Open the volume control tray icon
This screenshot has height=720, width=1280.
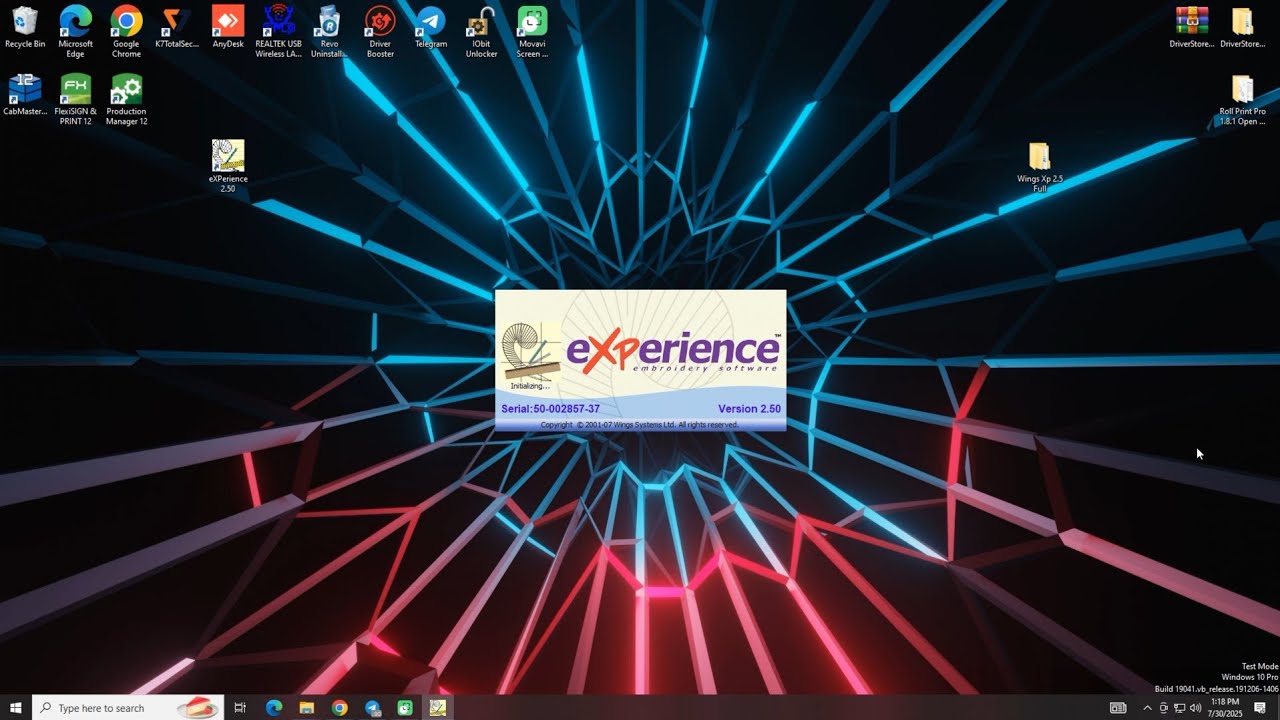1196,708
